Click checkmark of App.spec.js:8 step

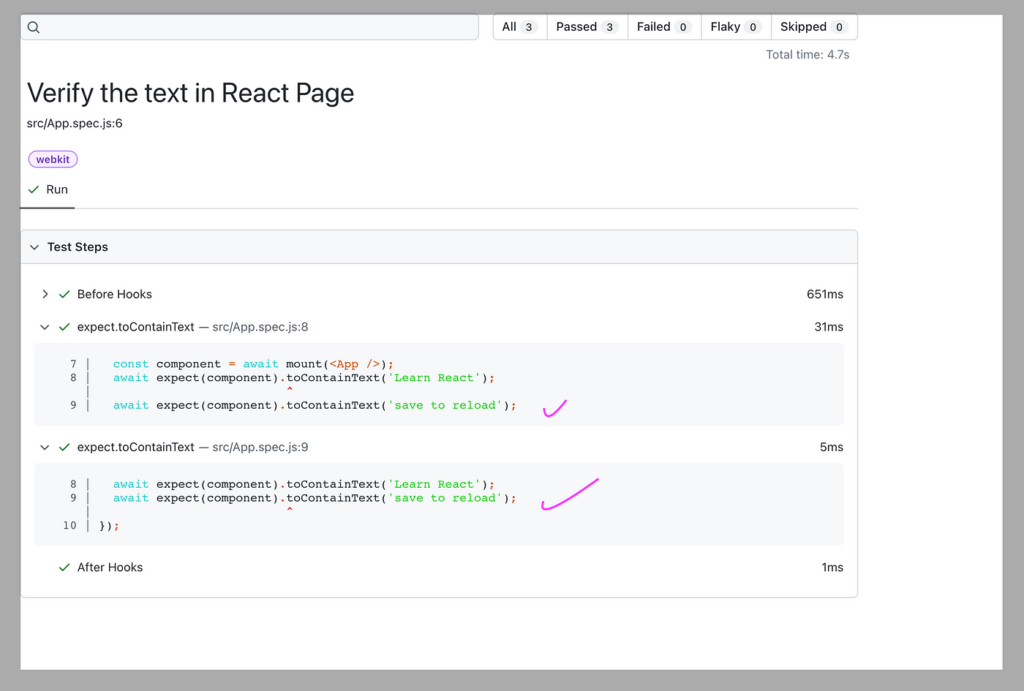pos(64,327)
